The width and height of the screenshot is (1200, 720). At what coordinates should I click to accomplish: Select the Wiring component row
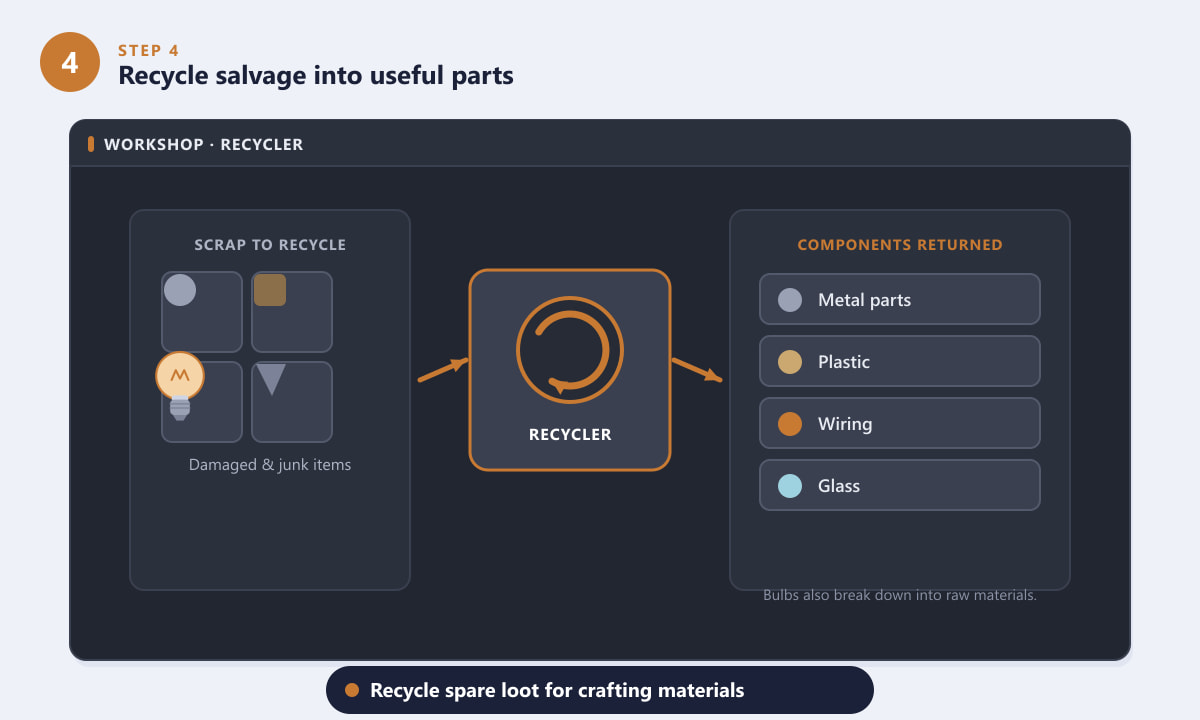pyautogui.click(x=900, y=424)
